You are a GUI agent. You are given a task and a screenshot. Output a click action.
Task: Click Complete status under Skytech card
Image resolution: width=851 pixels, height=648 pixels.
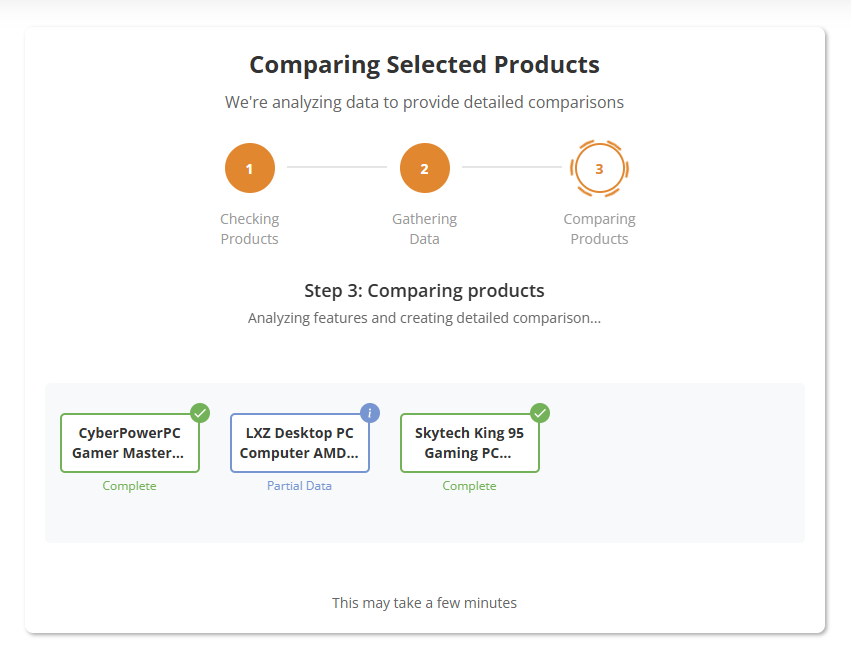[x=470, y=486]
